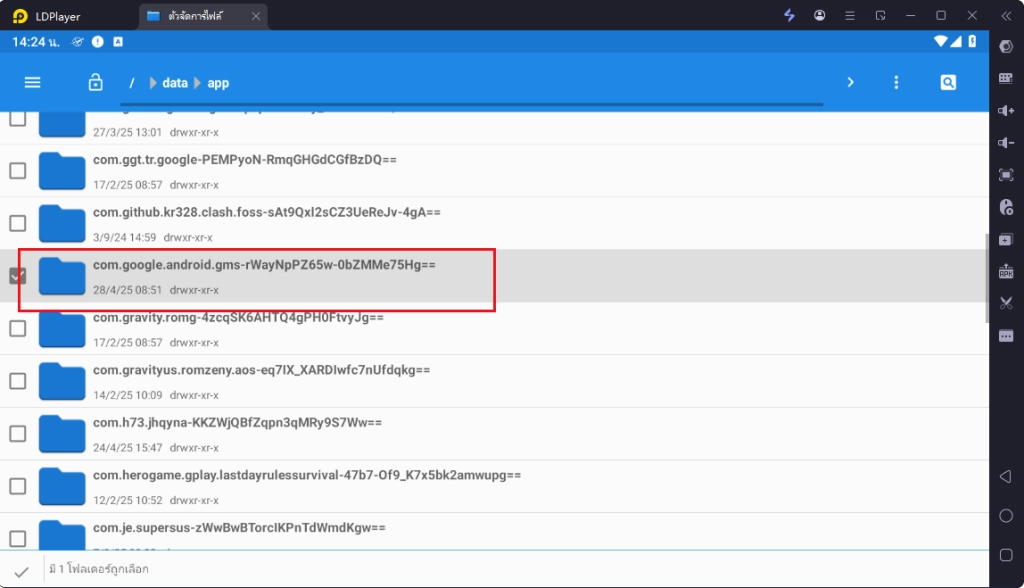Install APK from LDPlayer sidebar
Viewport: 1024px width, 588px height.
(x=1006, y=271)
